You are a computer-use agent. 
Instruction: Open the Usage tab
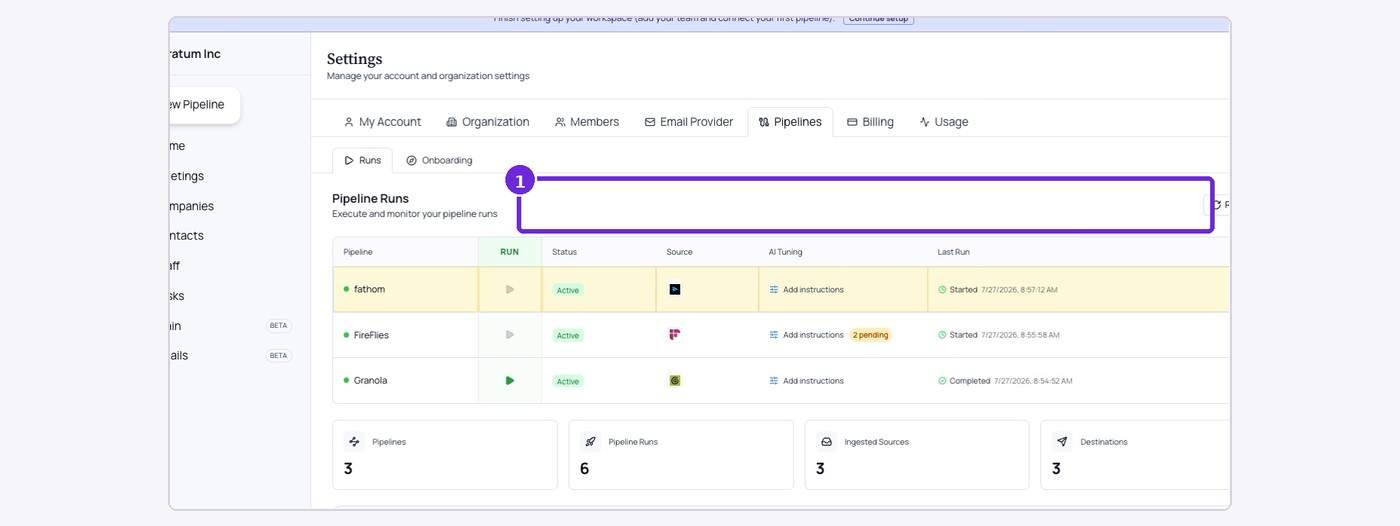pyautogui.click(x=944, y=122)
